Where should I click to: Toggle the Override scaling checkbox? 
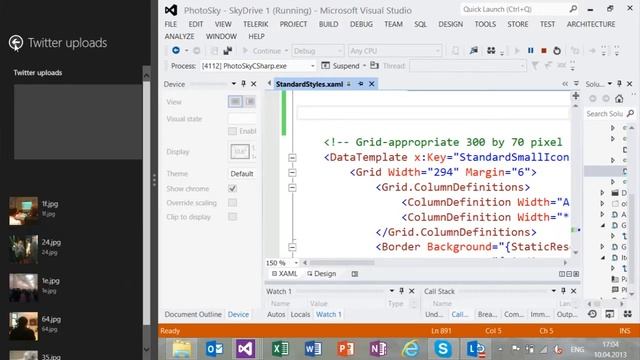pyautogui.click(x=232, y=202)
